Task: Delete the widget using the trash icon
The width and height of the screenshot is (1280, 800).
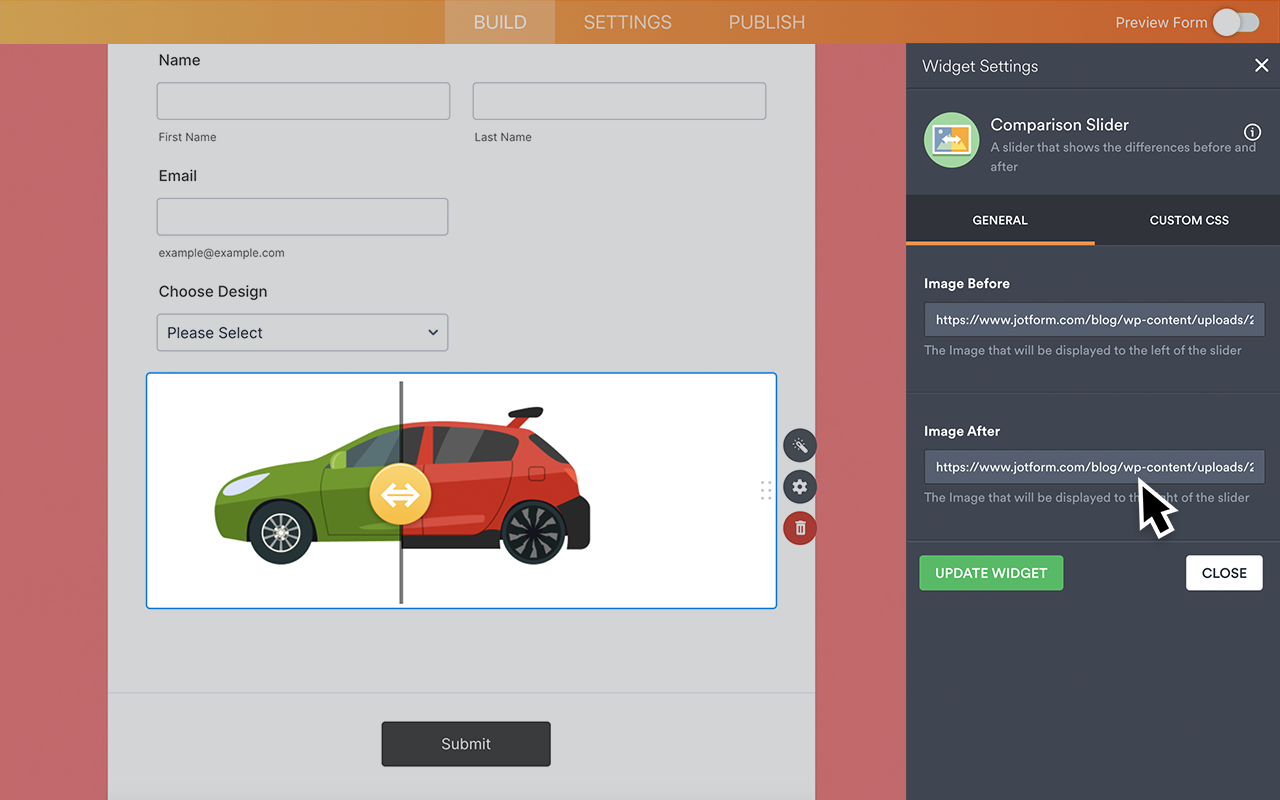Action: click(799, 527)
